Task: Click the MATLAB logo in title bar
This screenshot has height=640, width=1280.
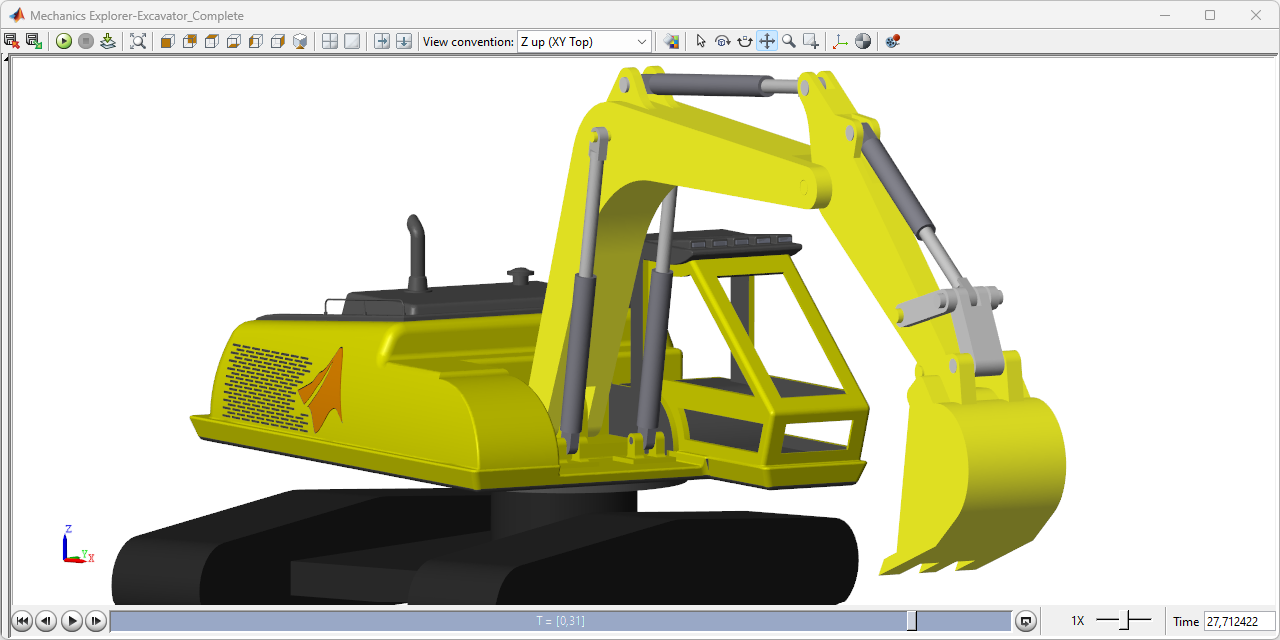Action: [16, 15]
